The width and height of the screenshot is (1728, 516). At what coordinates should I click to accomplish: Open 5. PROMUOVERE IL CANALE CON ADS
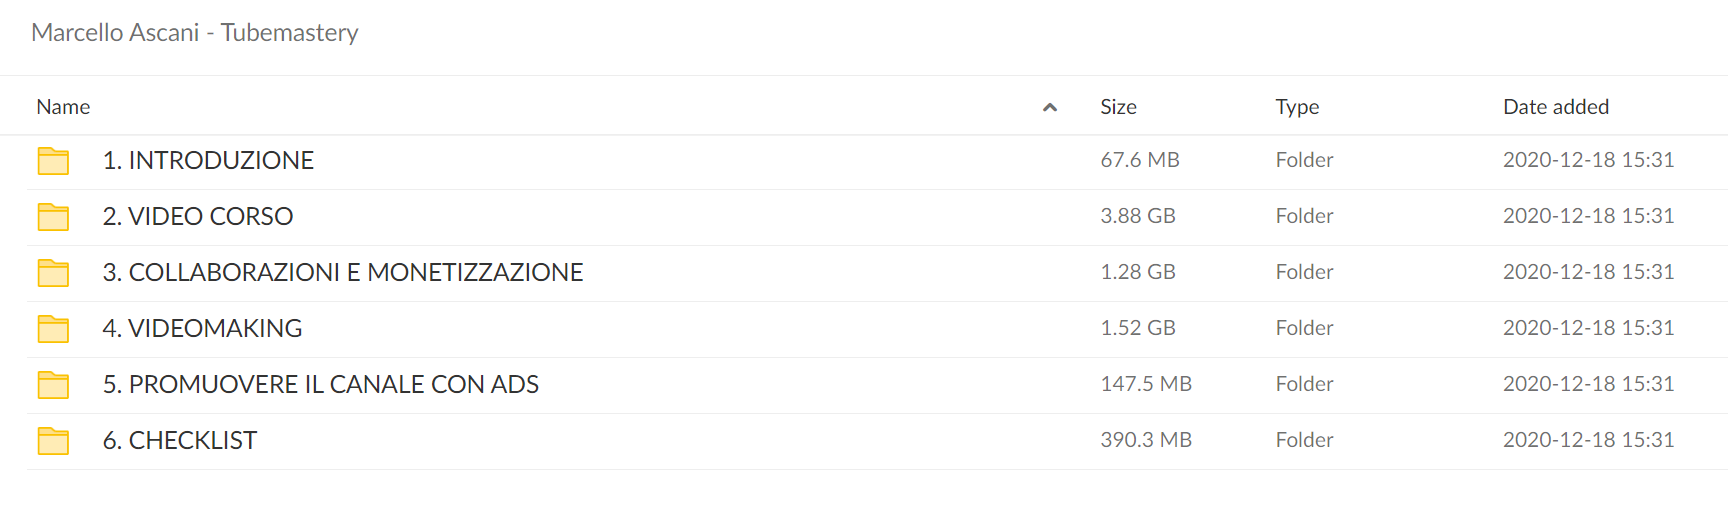click(x=321, y=384)
